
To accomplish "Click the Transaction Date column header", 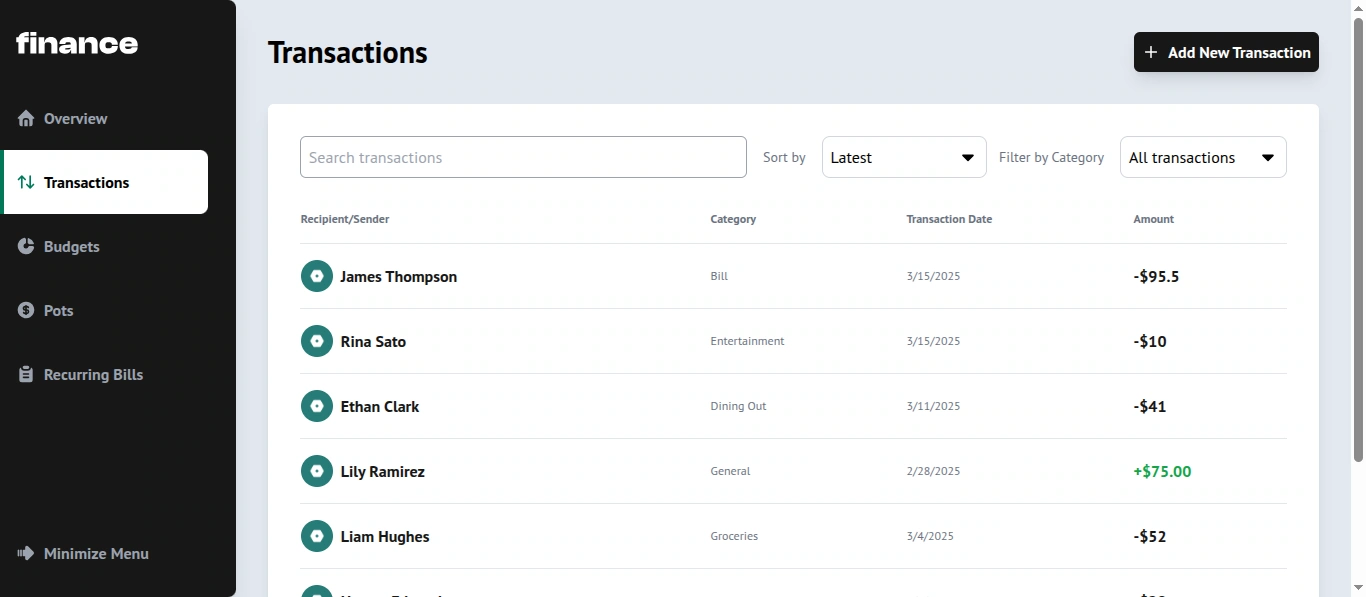I will pos(949,219).
